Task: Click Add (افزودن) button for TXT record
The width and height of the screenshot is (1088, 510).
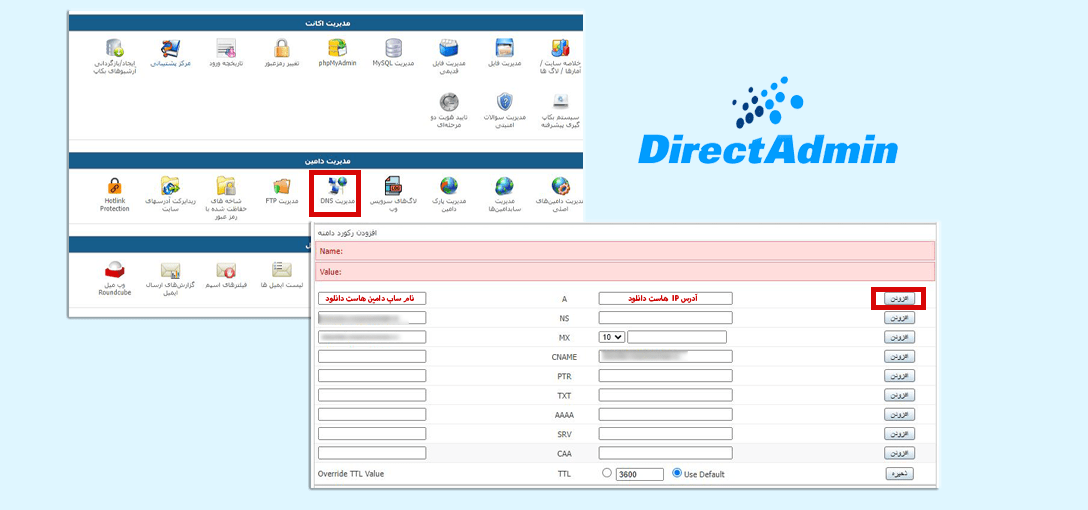Action: pyautogui.click(x=899, y=395)
